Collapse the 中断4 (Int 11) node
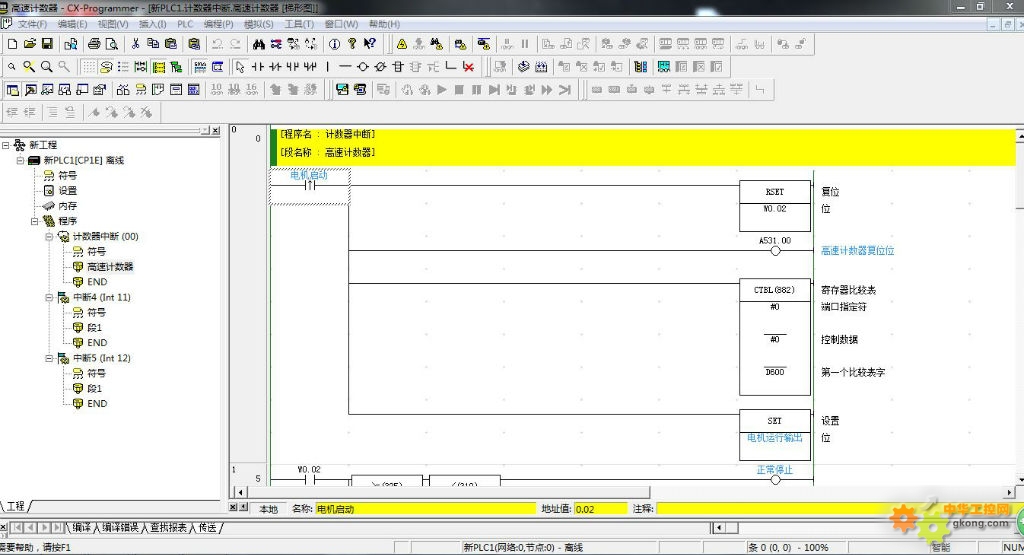The height and width of the screenshot is (555, 1024). coord(49,297)
